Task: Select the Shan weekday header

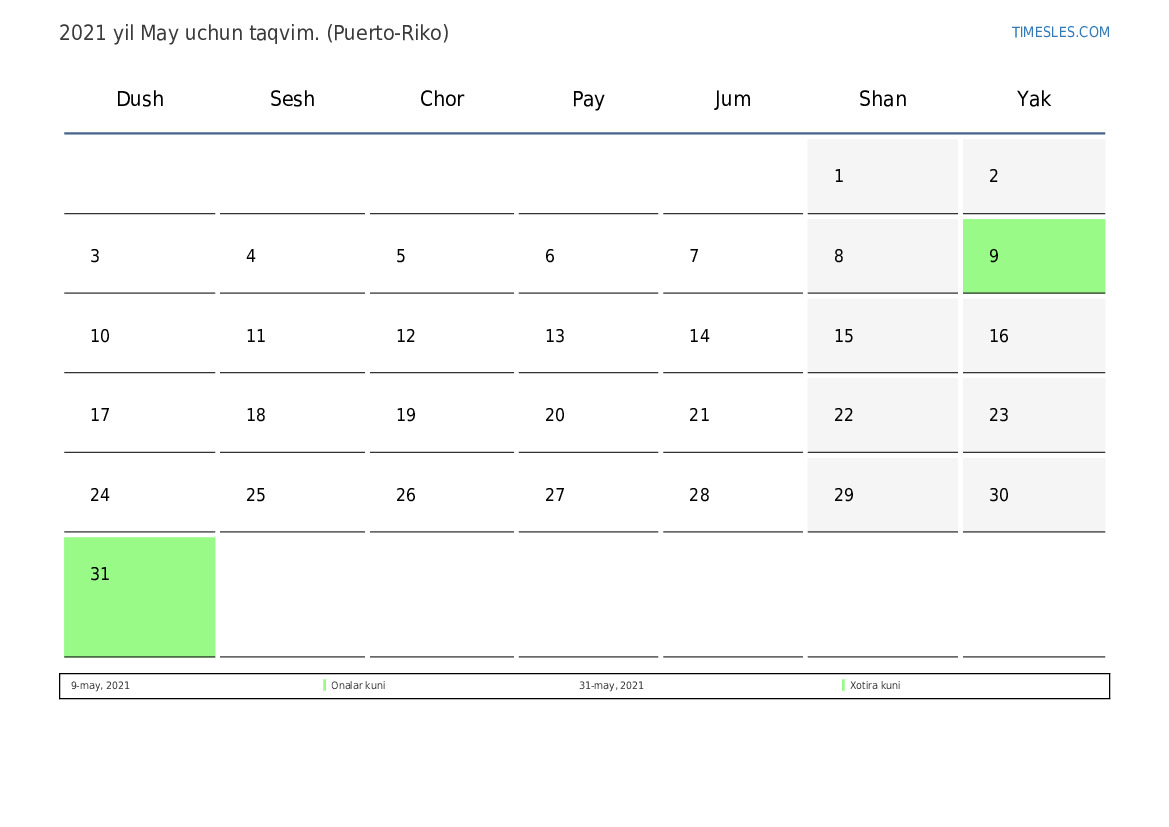Action: point(883,99)
